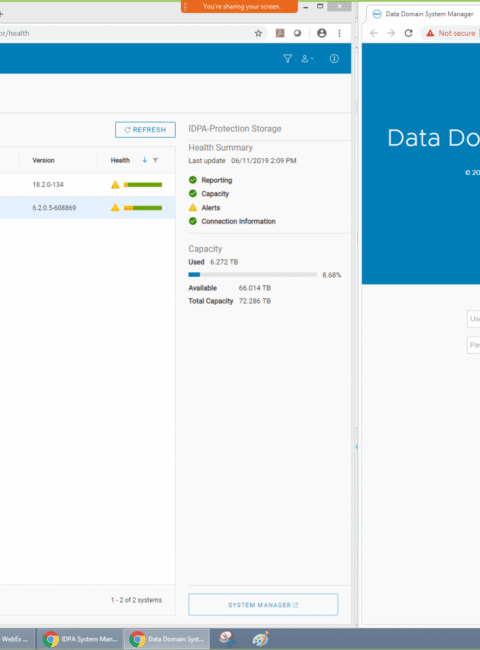Viewport: 480px width, 650px height.
Task: Open the Chrome profile avatar icon
Action: 322,33
